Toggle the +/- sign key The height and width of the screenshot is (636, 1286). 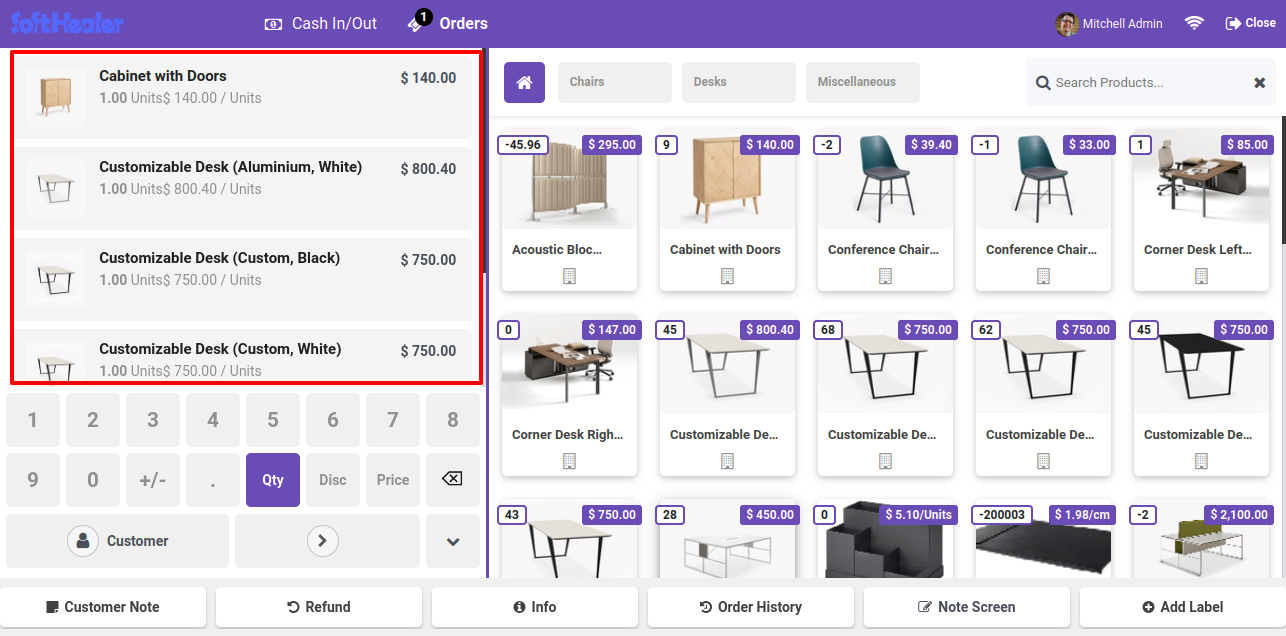153,480
